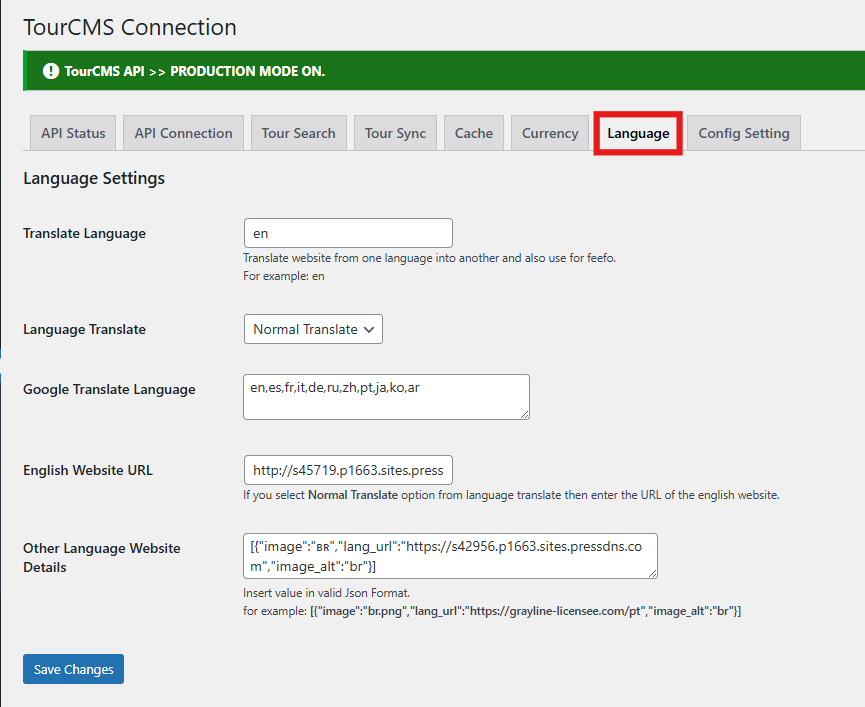The image size is (865, 707).
Task: Grab the Google Translate Language textarea resize handle
Action: [x=523, y=413]
